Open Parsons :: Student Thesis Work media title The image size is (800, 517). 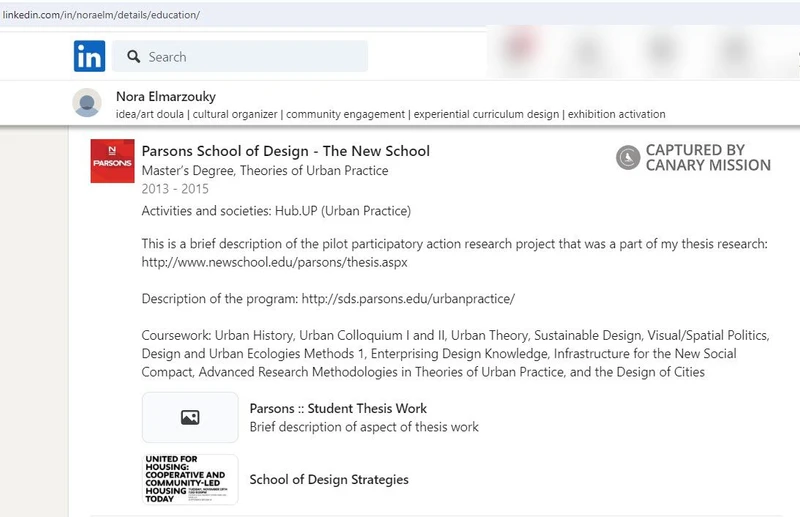(x=338, y=408)
